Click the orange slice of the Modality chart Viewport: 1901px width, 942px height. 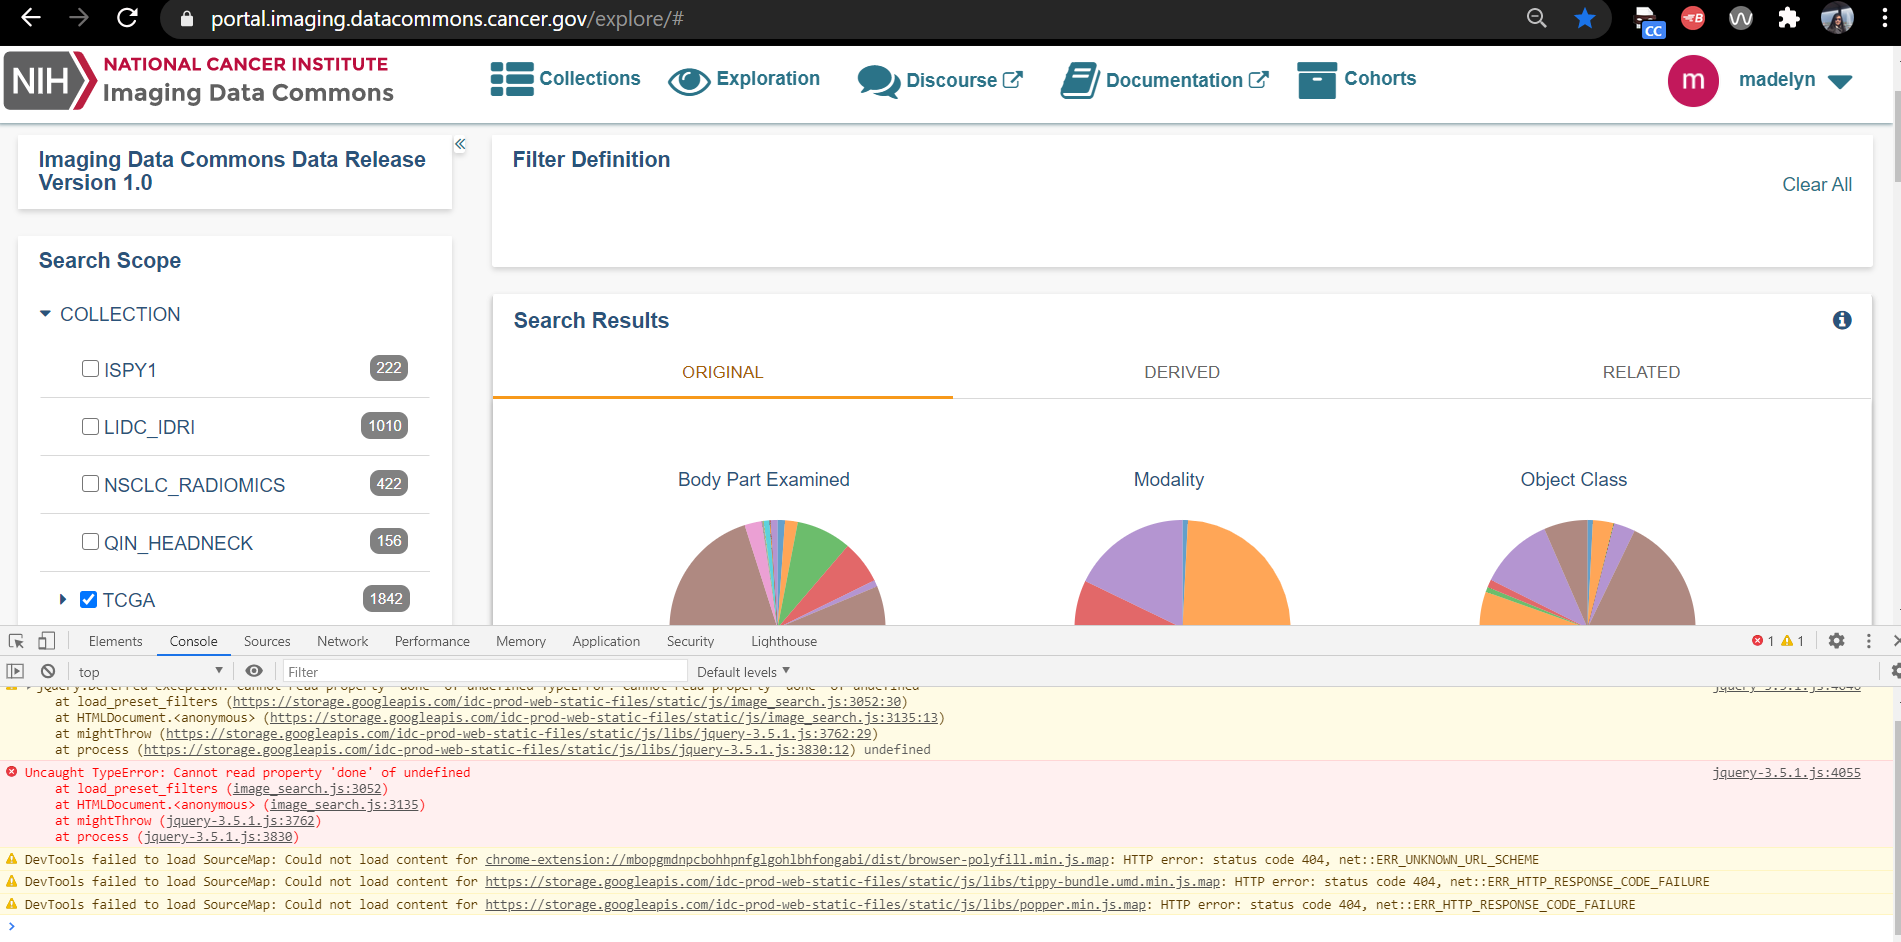click(x=1230, y=570)
